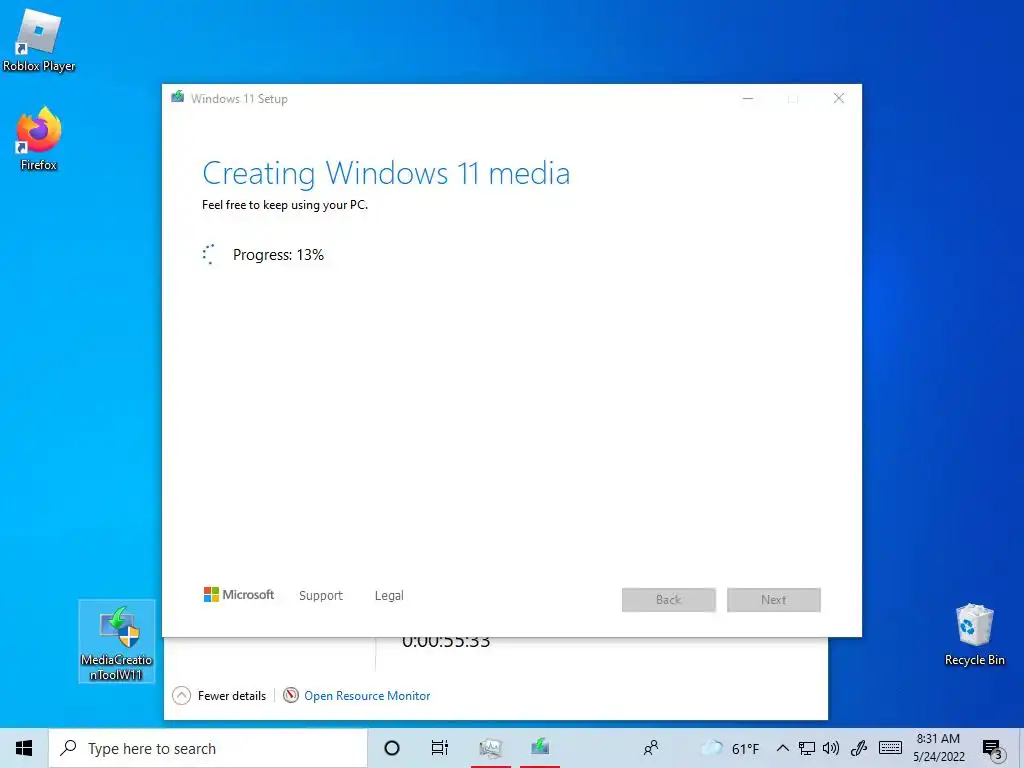Switch to Task Manager taskbar icon
The width and height of the screenshot is (1024, 768).
tap(490, 748)
